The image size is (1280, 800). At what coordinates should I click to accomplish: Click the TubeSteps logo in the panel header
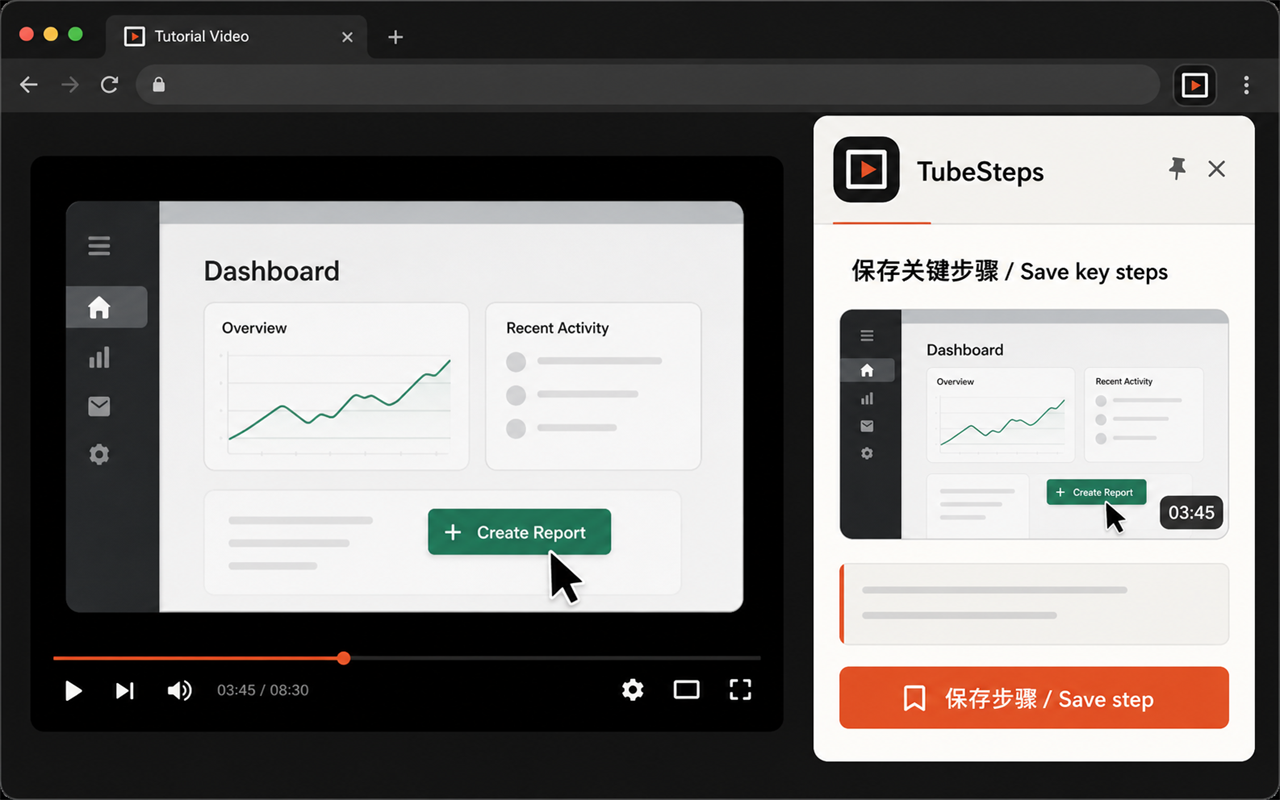click(866, 170)
